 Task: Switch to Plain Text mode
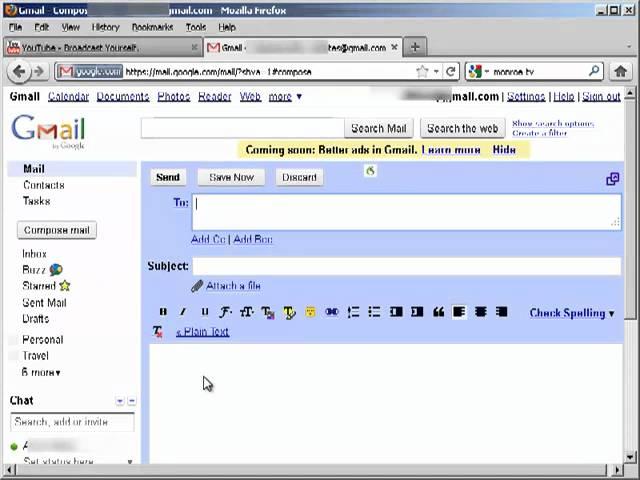coord(202,332)
